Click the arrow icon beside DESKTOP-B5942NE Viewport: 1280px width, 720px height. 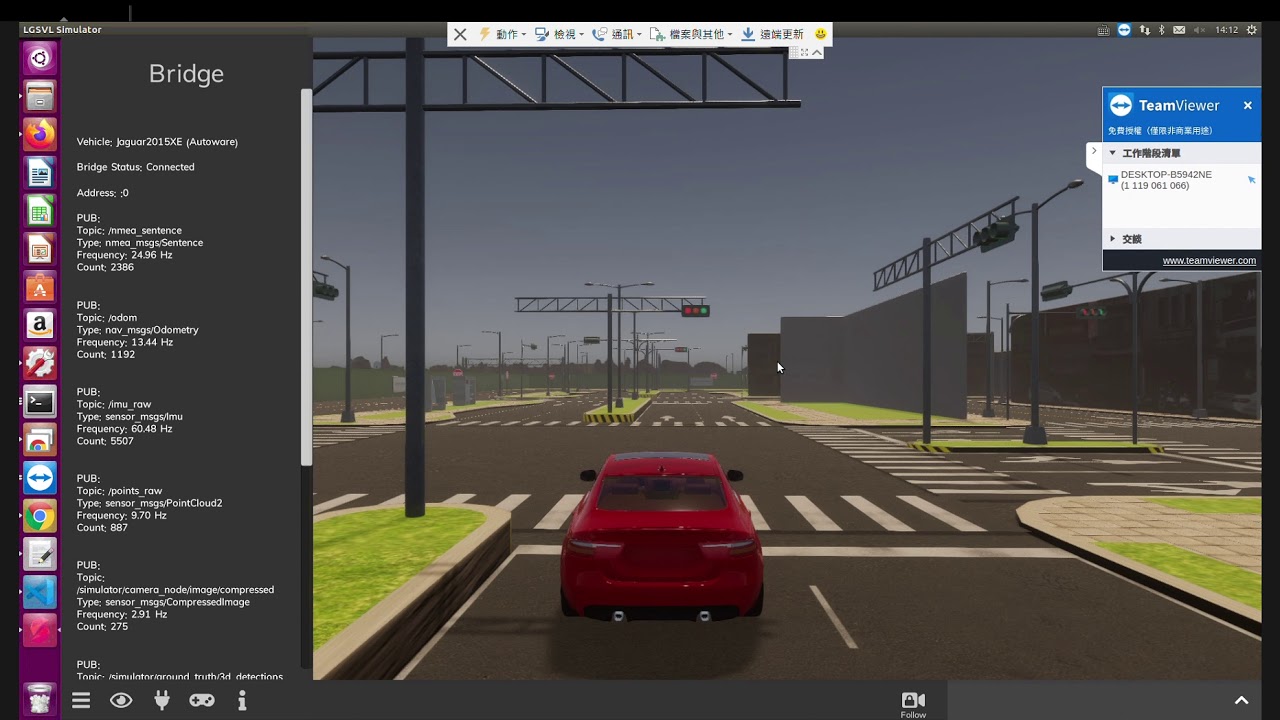pyautogui.click(x=1251, y=180)
